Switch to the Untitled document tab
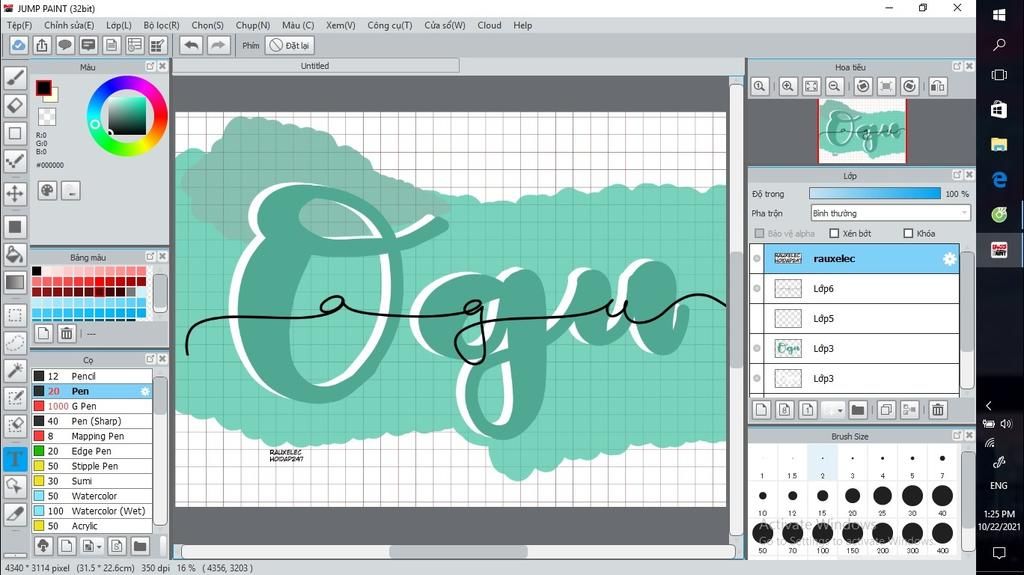The image size is (1024, 575). pyautogui.click(x=315, y=65)
